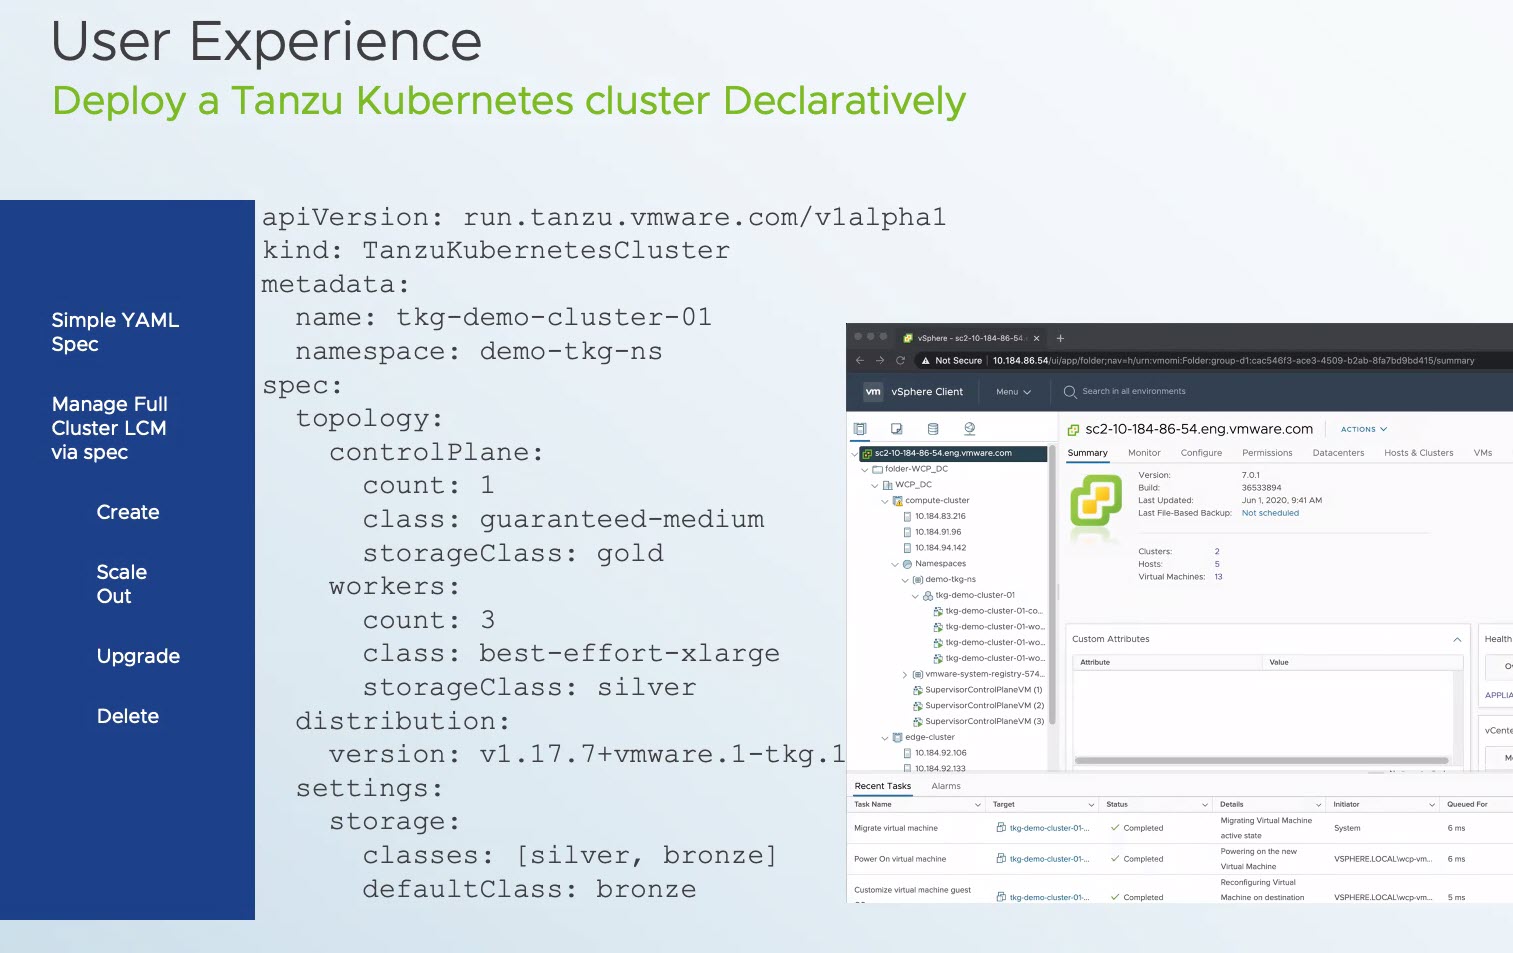Collapse the Custom Attributes panel

(x=1457, y=639)
